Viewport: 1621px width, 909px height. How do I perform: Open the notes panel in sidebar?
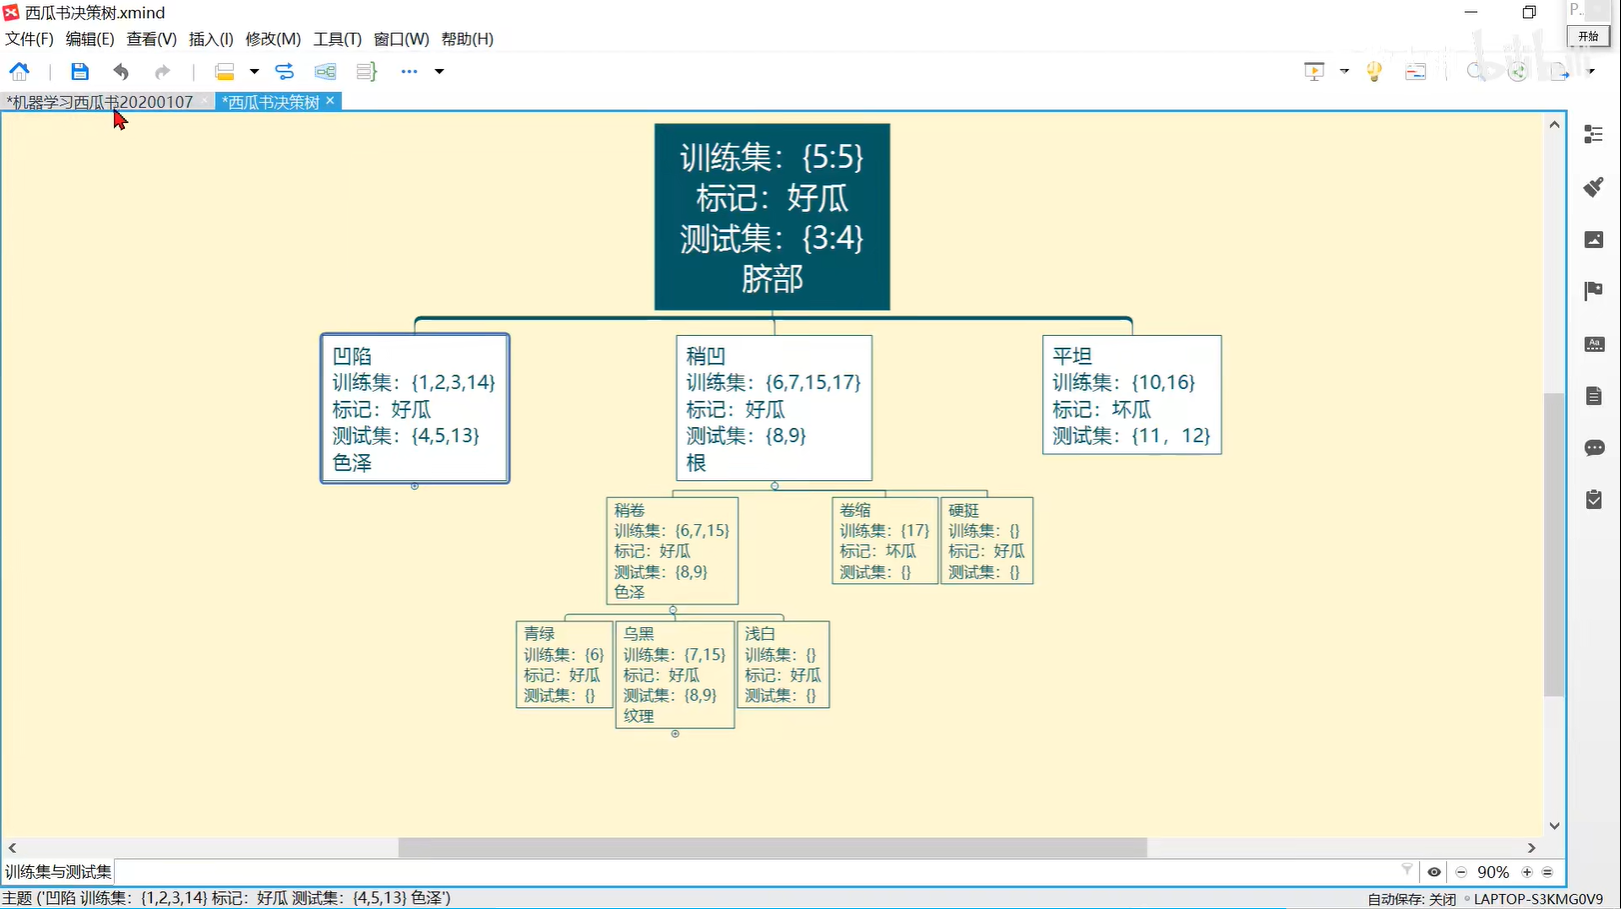click(1594, 396)
